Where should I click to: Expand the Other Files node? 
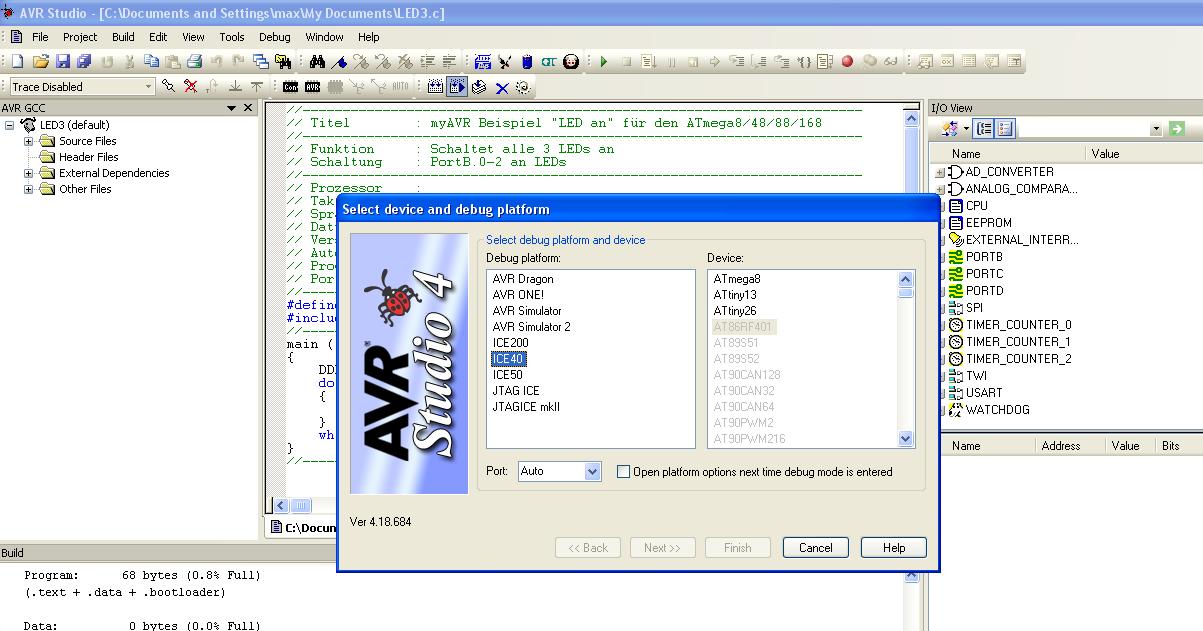coord(29,189)
